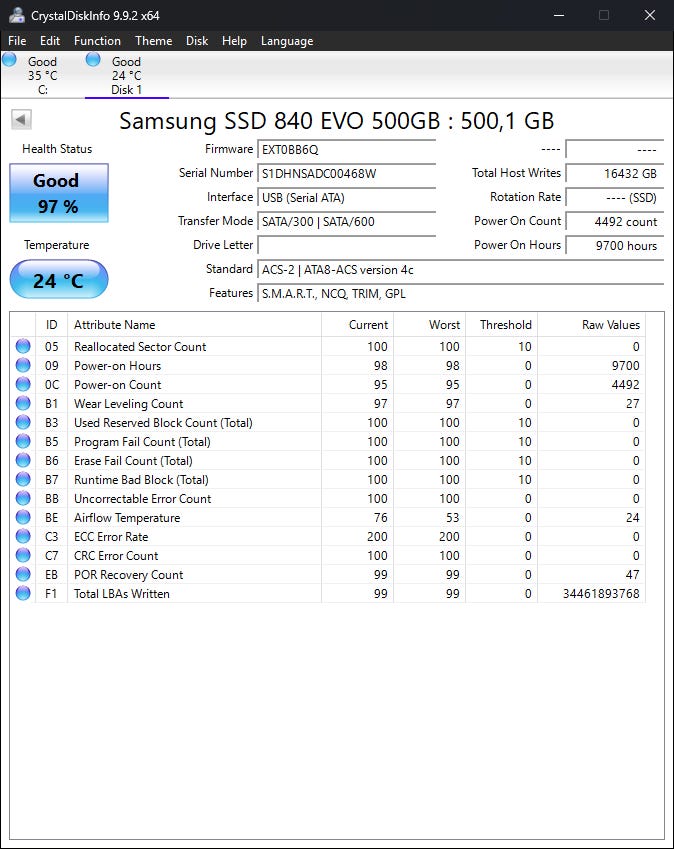Click Power On Count value 4492 count
This screenshot has height=849, width=674.
point(614,221)
